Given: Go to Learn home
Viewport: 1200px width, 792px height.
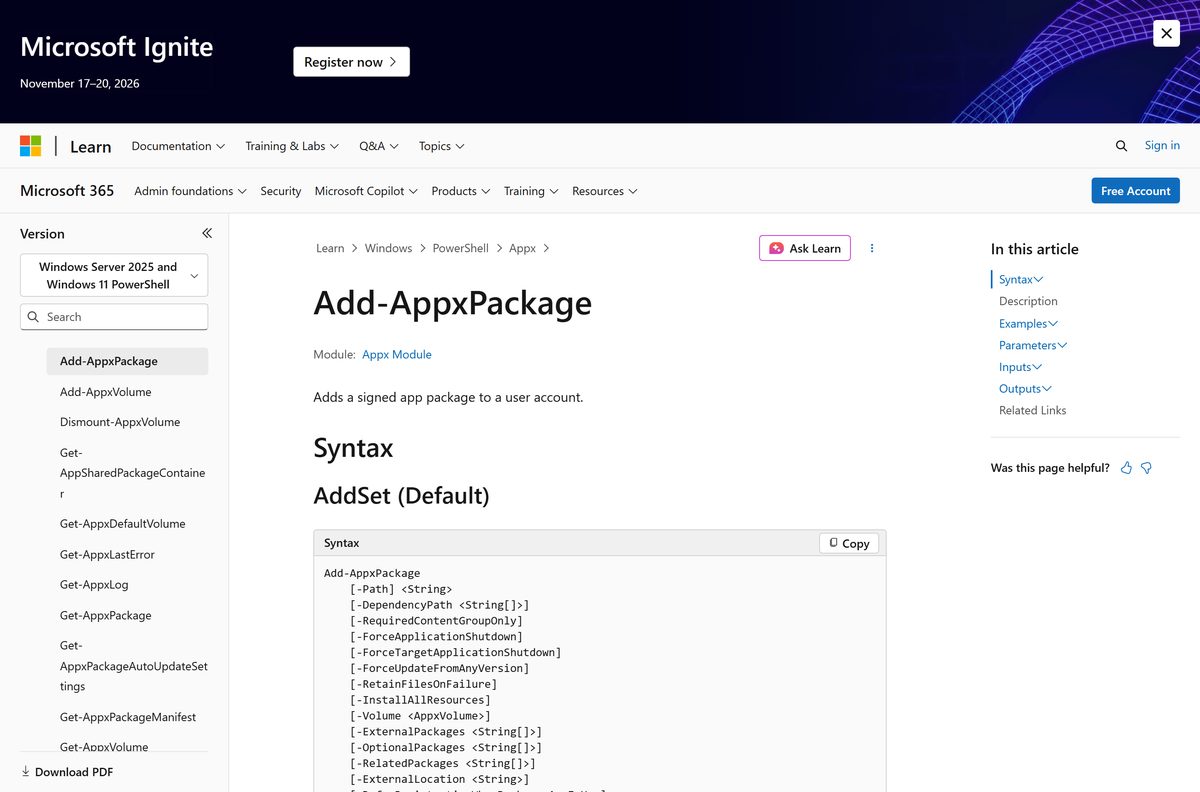Looking at the screenshot, I should coord(90,146).
